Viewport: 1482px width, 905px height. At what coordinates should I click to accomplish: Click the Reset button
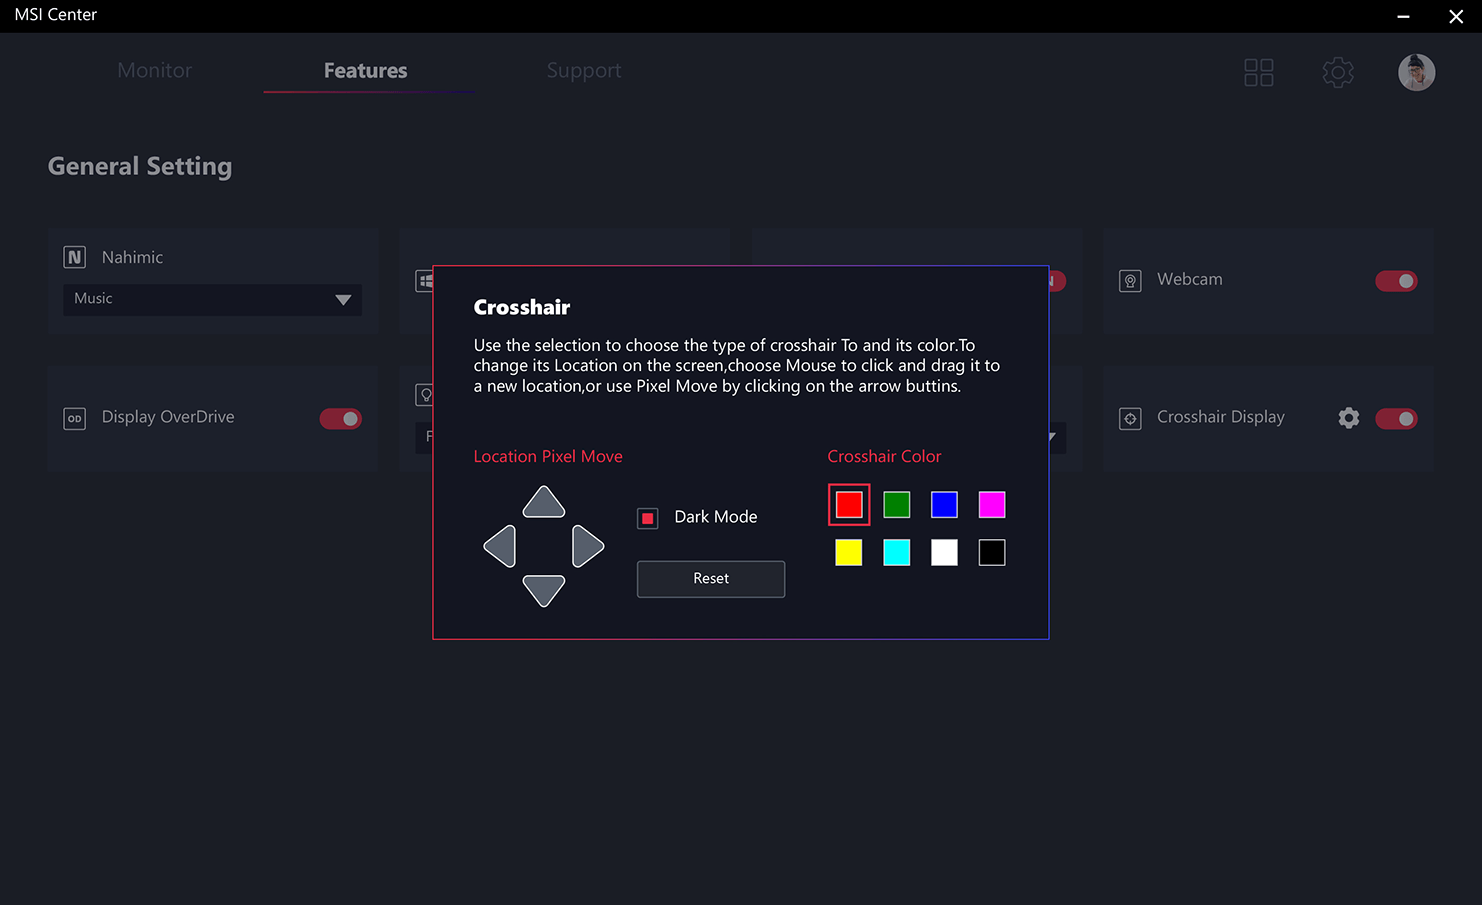coord(711,579)
